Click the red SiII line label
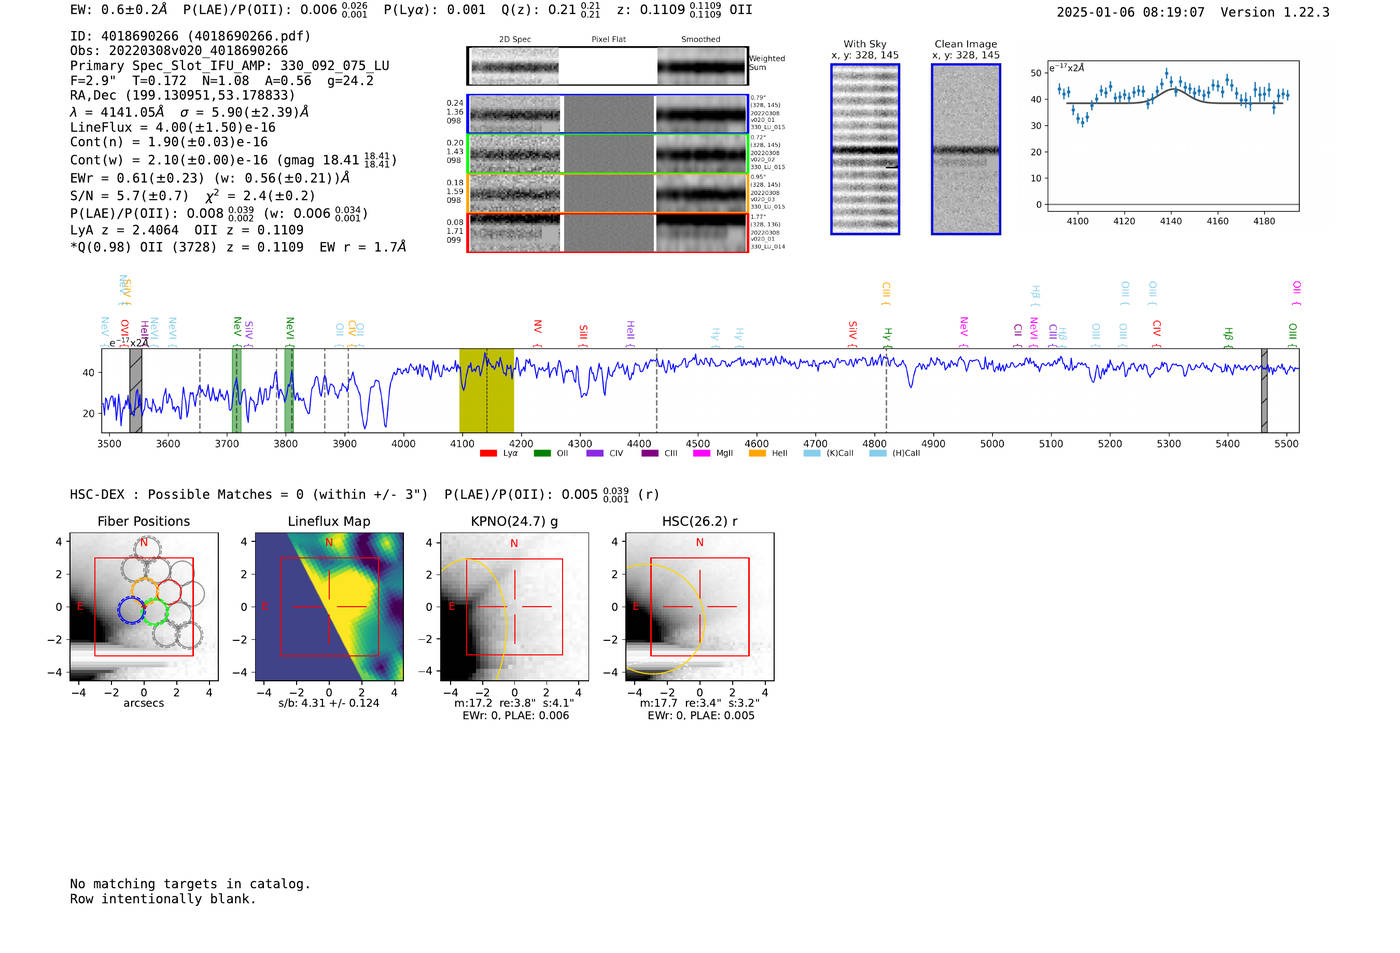Viewport: 1400px width, 953px height. click(x=584, y=333)
